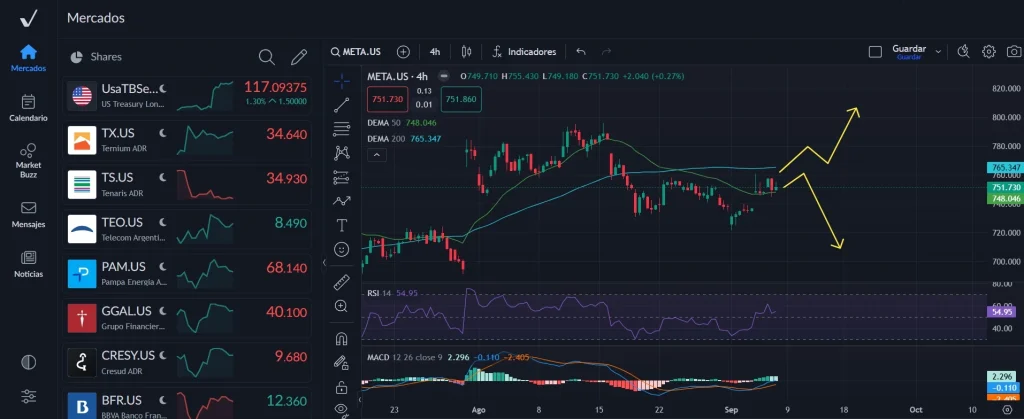
Task: Click the 765.347 price axis label
Action: (x=1006, y=168)
